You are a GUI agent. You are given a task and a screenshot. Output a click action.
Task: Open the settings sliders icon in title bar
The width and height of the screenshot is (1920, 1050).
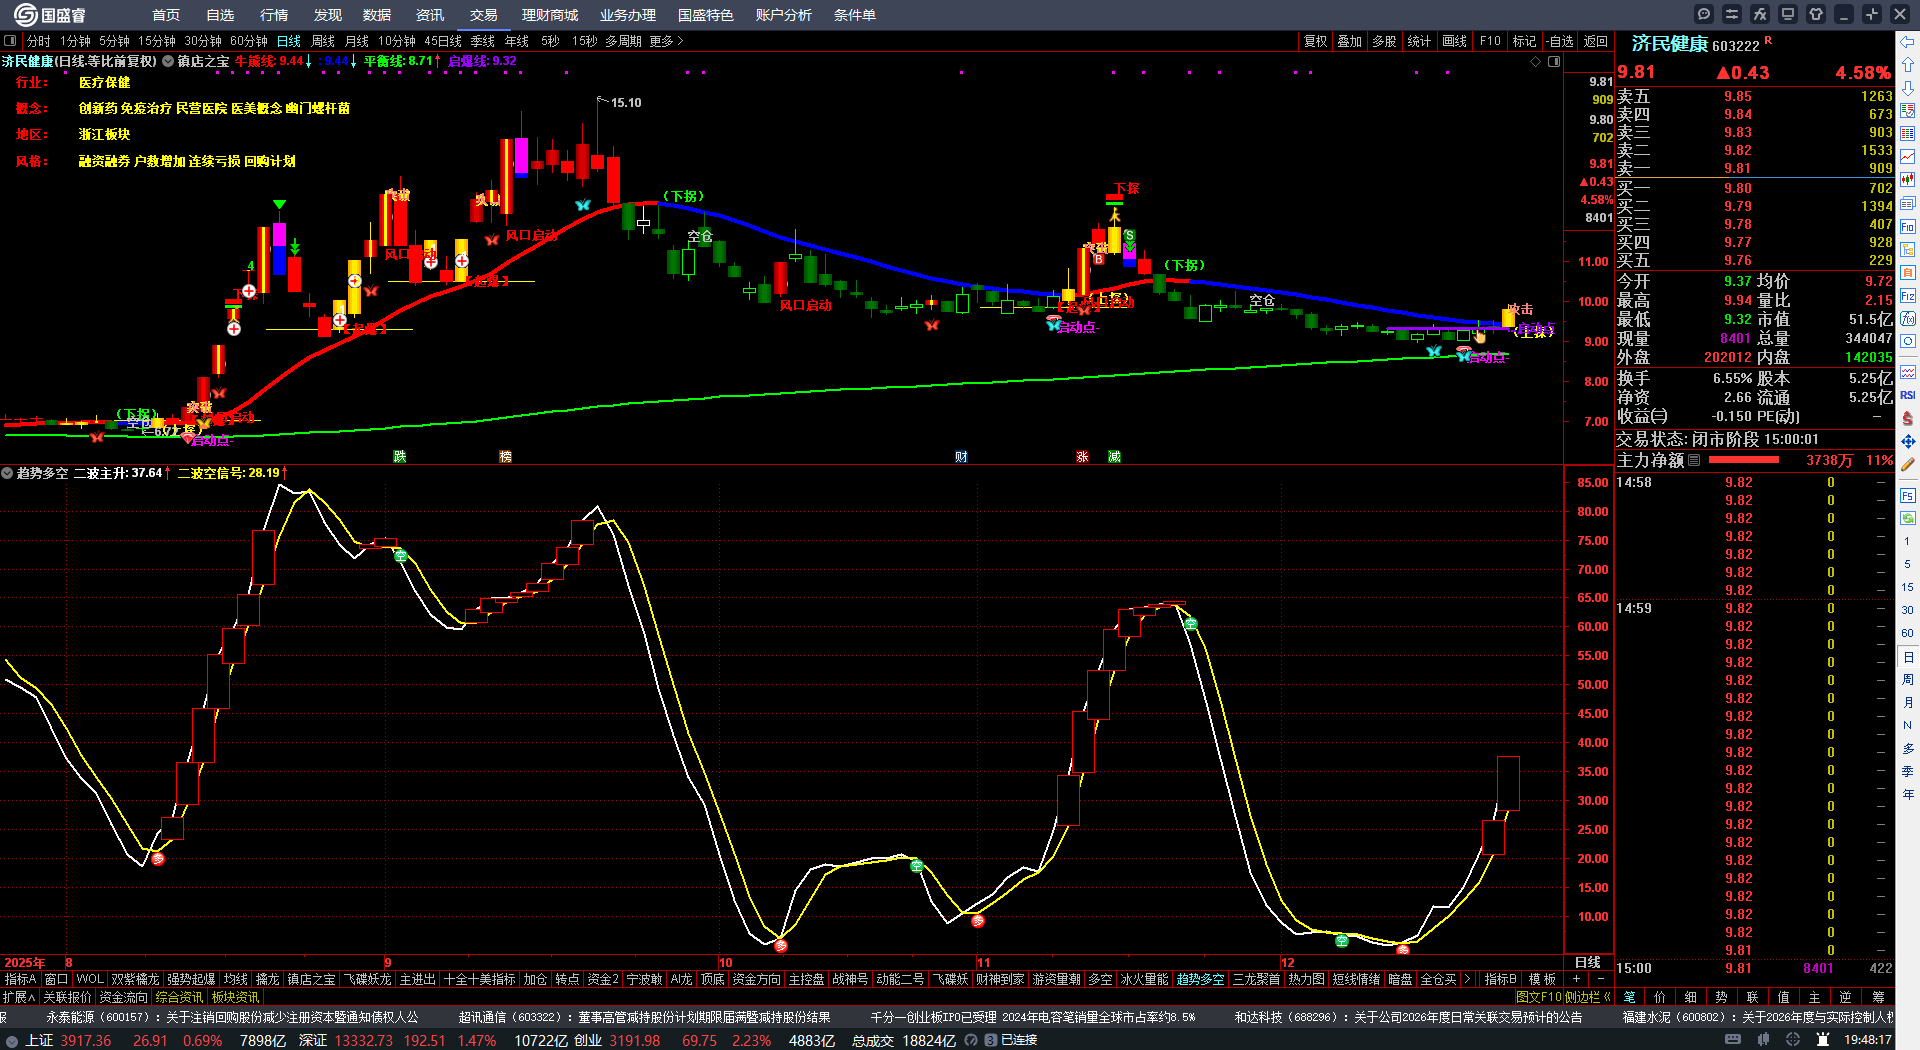point(1732,14)
